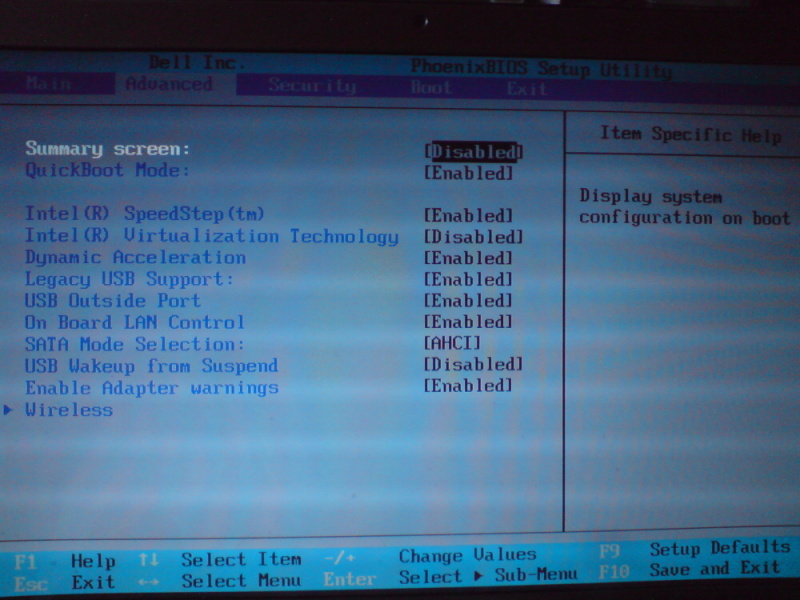Change Legacy USB Support value
The image size is (800, 600).
tap(468, 279)
